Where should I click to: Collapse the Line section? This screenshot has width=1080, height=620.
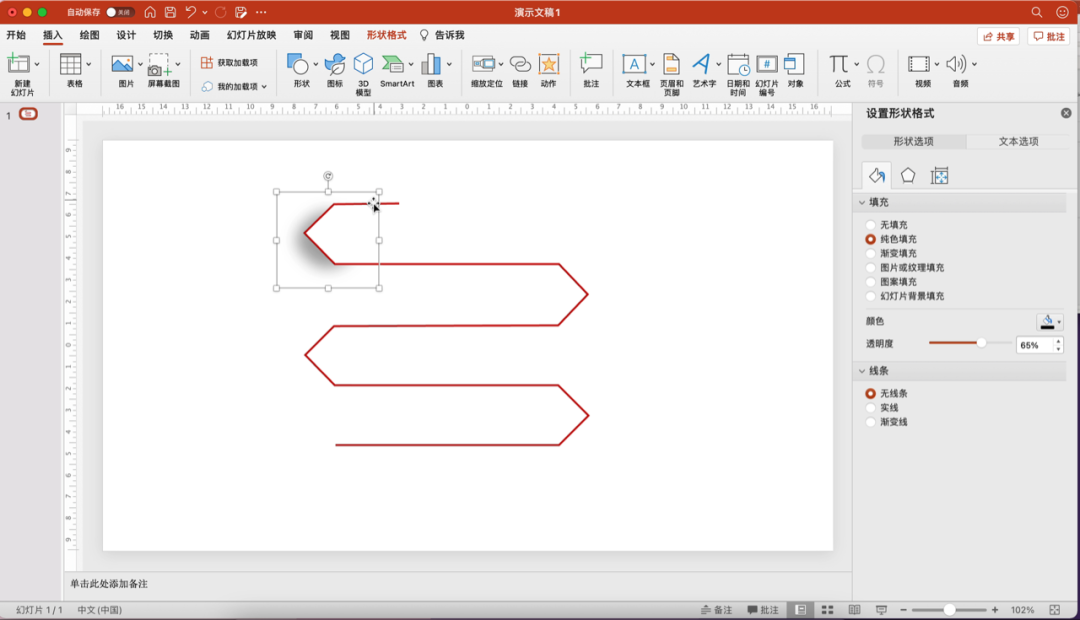click(862, 371)
